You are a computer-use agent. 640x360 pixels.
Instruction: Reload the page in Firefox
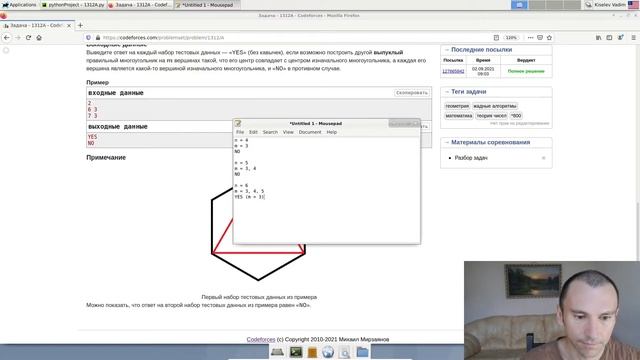tap(28, 38)
